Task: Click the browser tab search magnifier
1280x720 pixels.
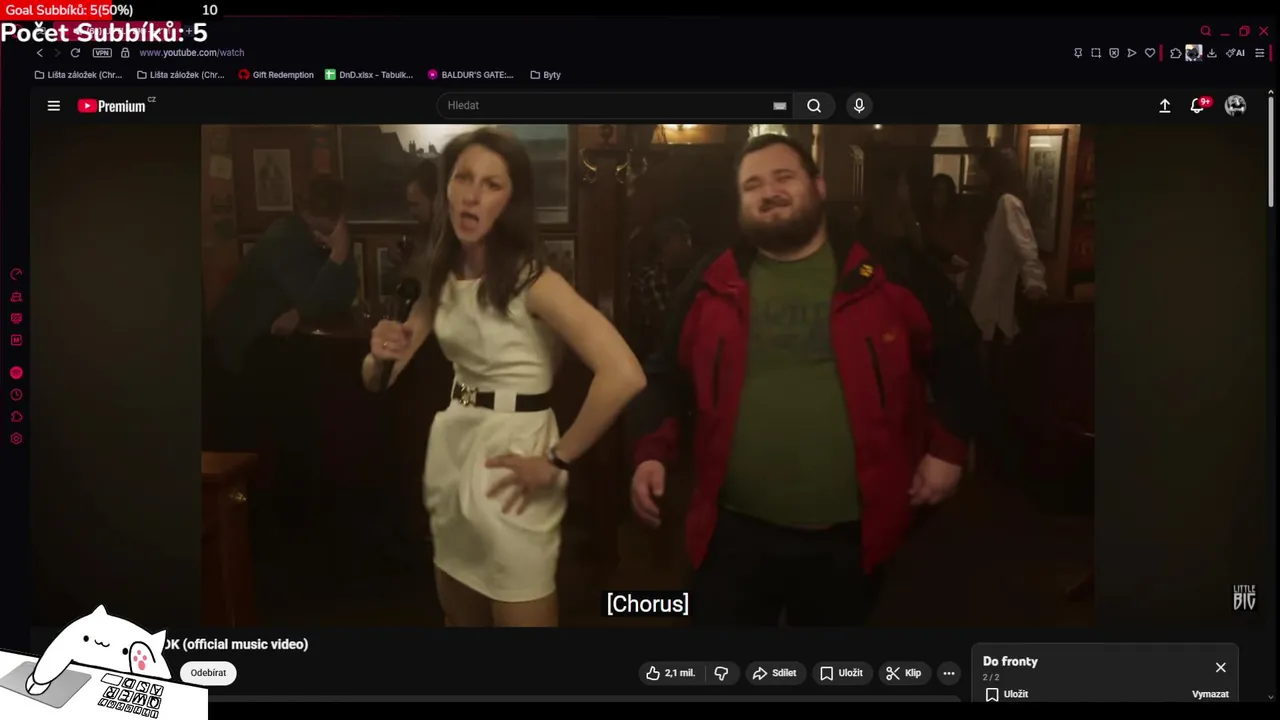Action: tap(1206, 31)
